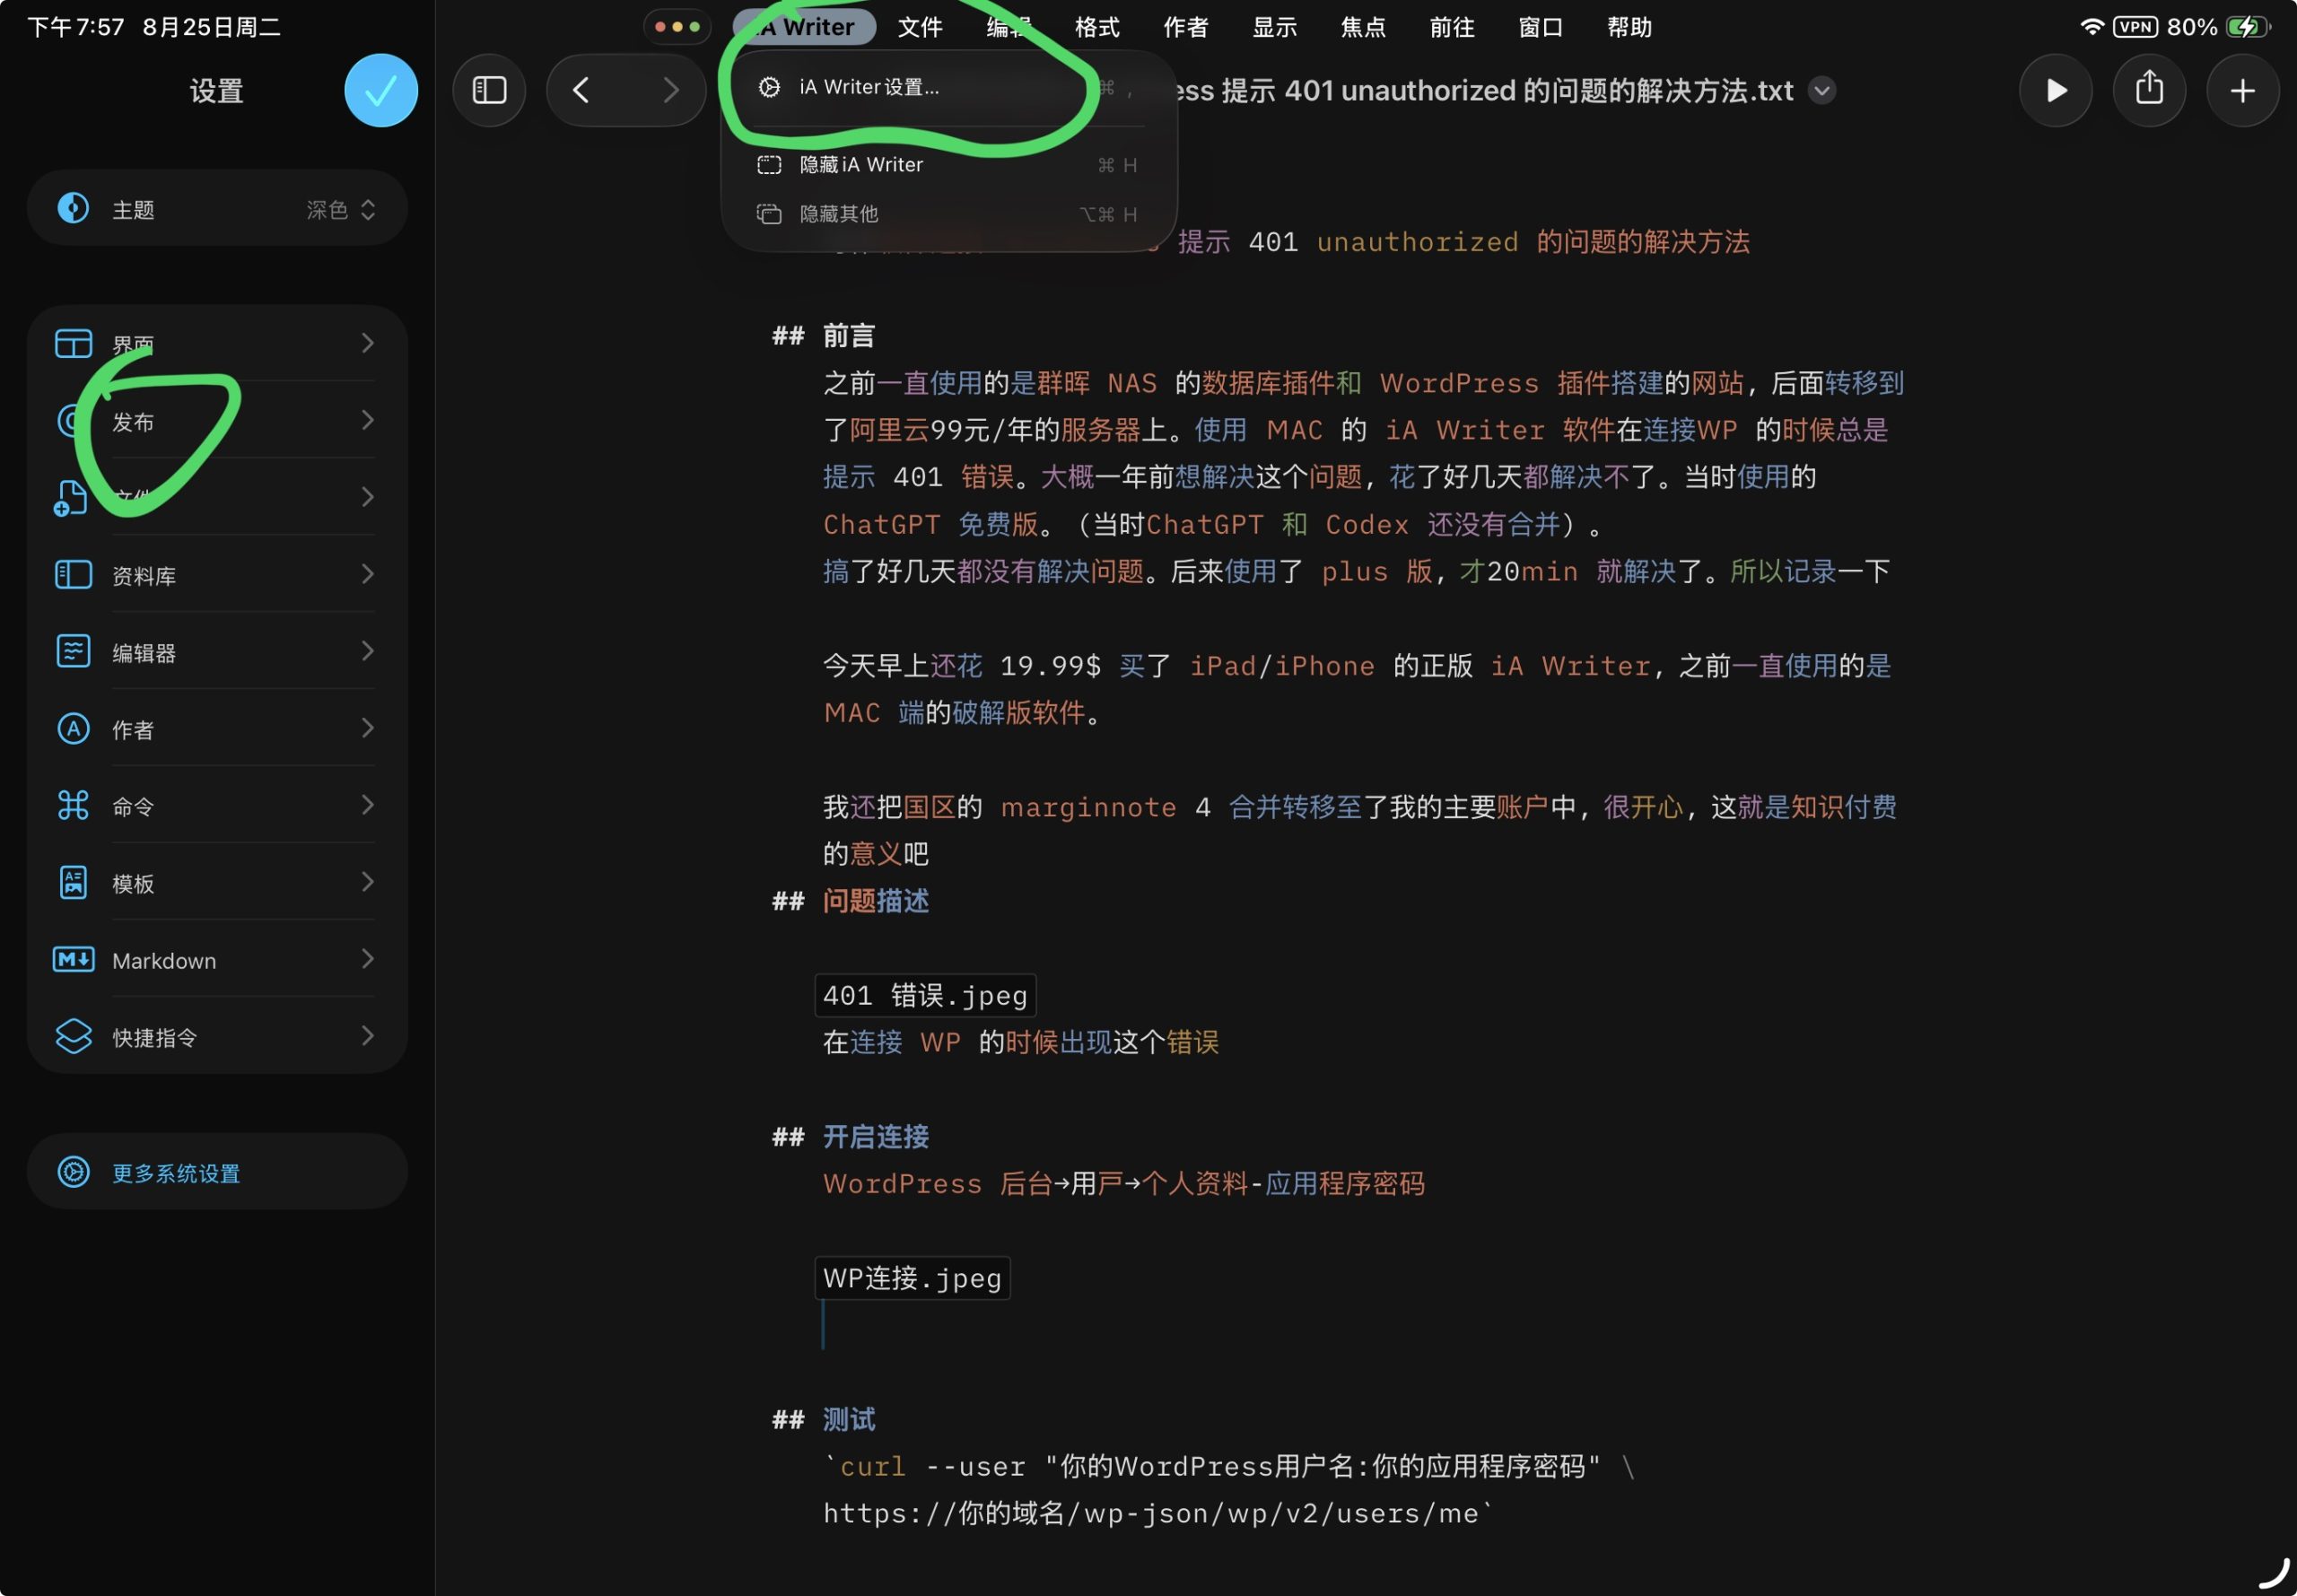2297x1596 pixels.
Task: Confirm settings with the blue checkmark button
Action: click(381, 90)
